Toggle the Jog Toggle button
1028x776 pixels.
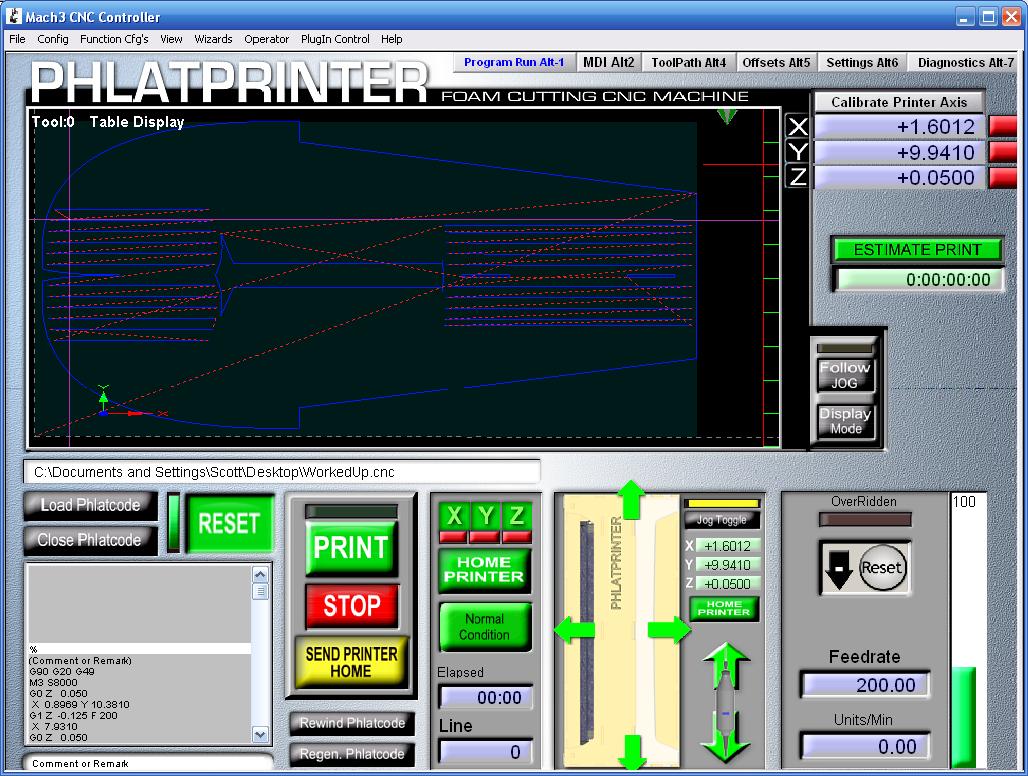(722, 520)
